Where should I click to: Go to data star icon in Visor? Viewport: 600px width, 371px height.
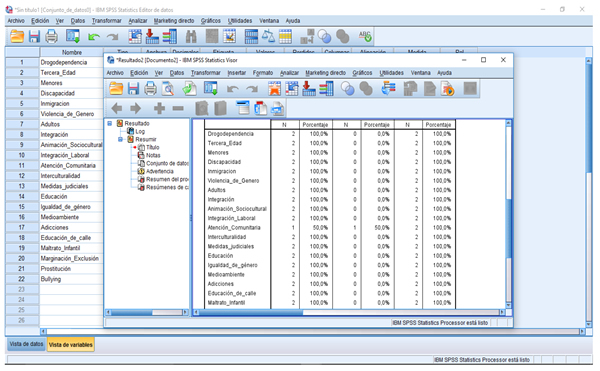(x=274, y=89)
